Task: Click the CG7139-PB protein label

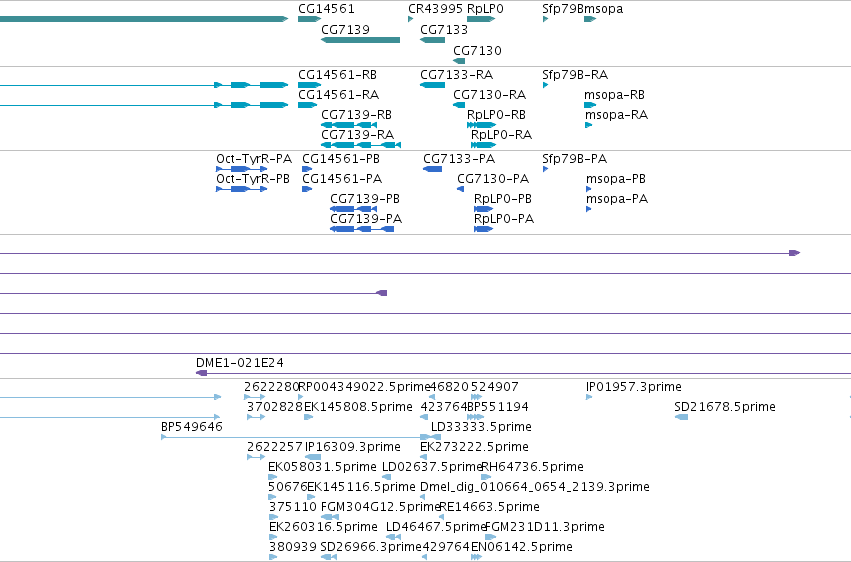Action: coord(365,199)
